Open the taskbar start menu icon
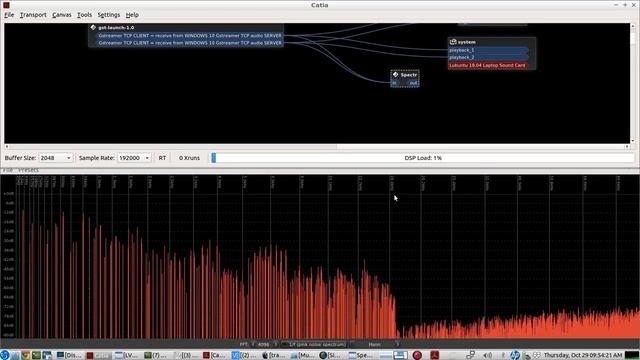 4,355
